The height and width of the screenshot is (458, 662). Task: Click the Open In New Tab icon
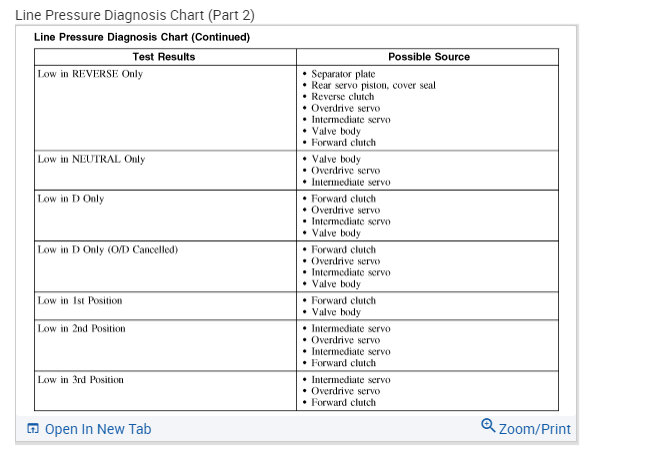(32, 429)
